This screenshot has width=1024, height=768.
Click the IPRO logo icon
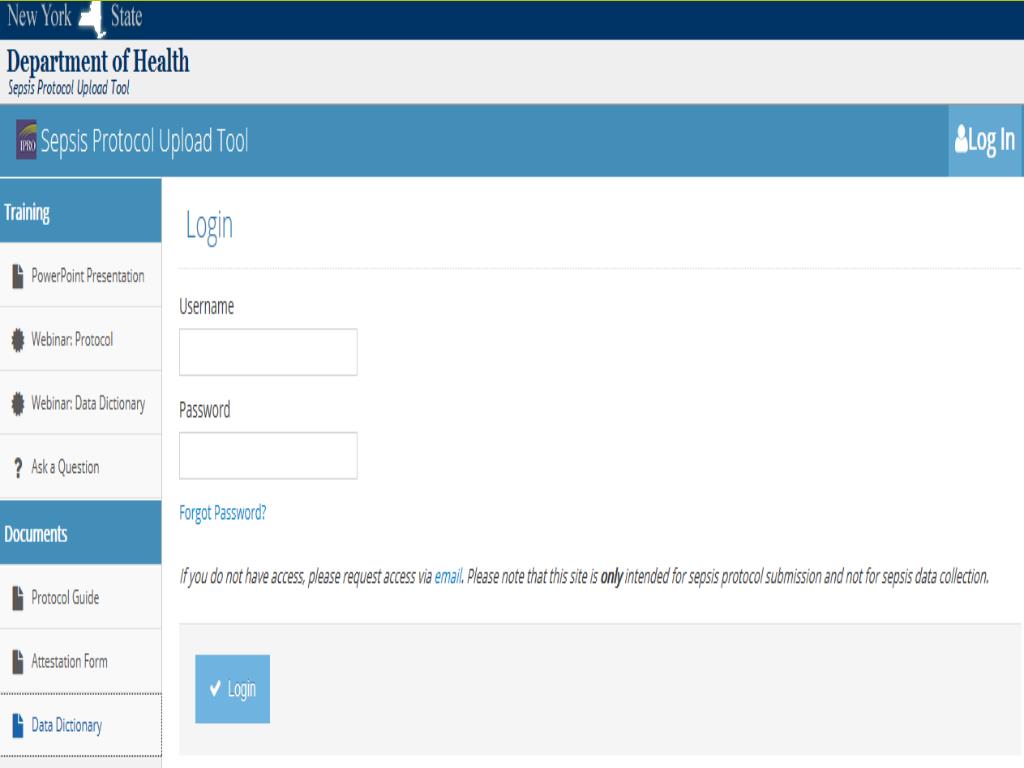(x=26, y=140)
